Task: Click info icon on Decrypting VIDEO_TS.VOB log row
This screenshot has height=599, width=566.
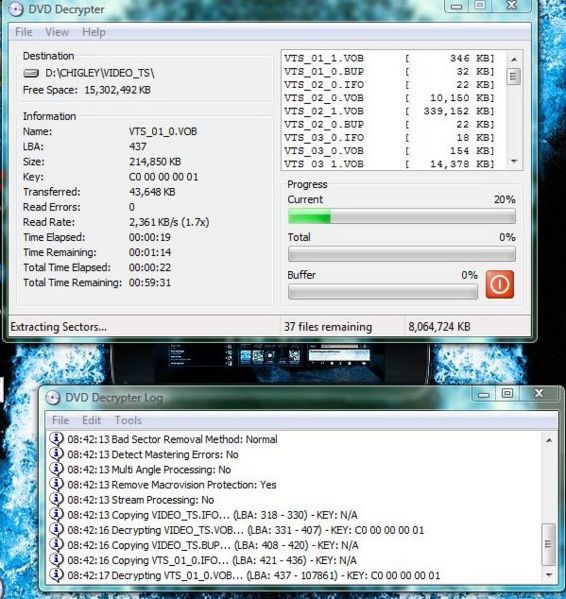Action: tap(57, 529)
